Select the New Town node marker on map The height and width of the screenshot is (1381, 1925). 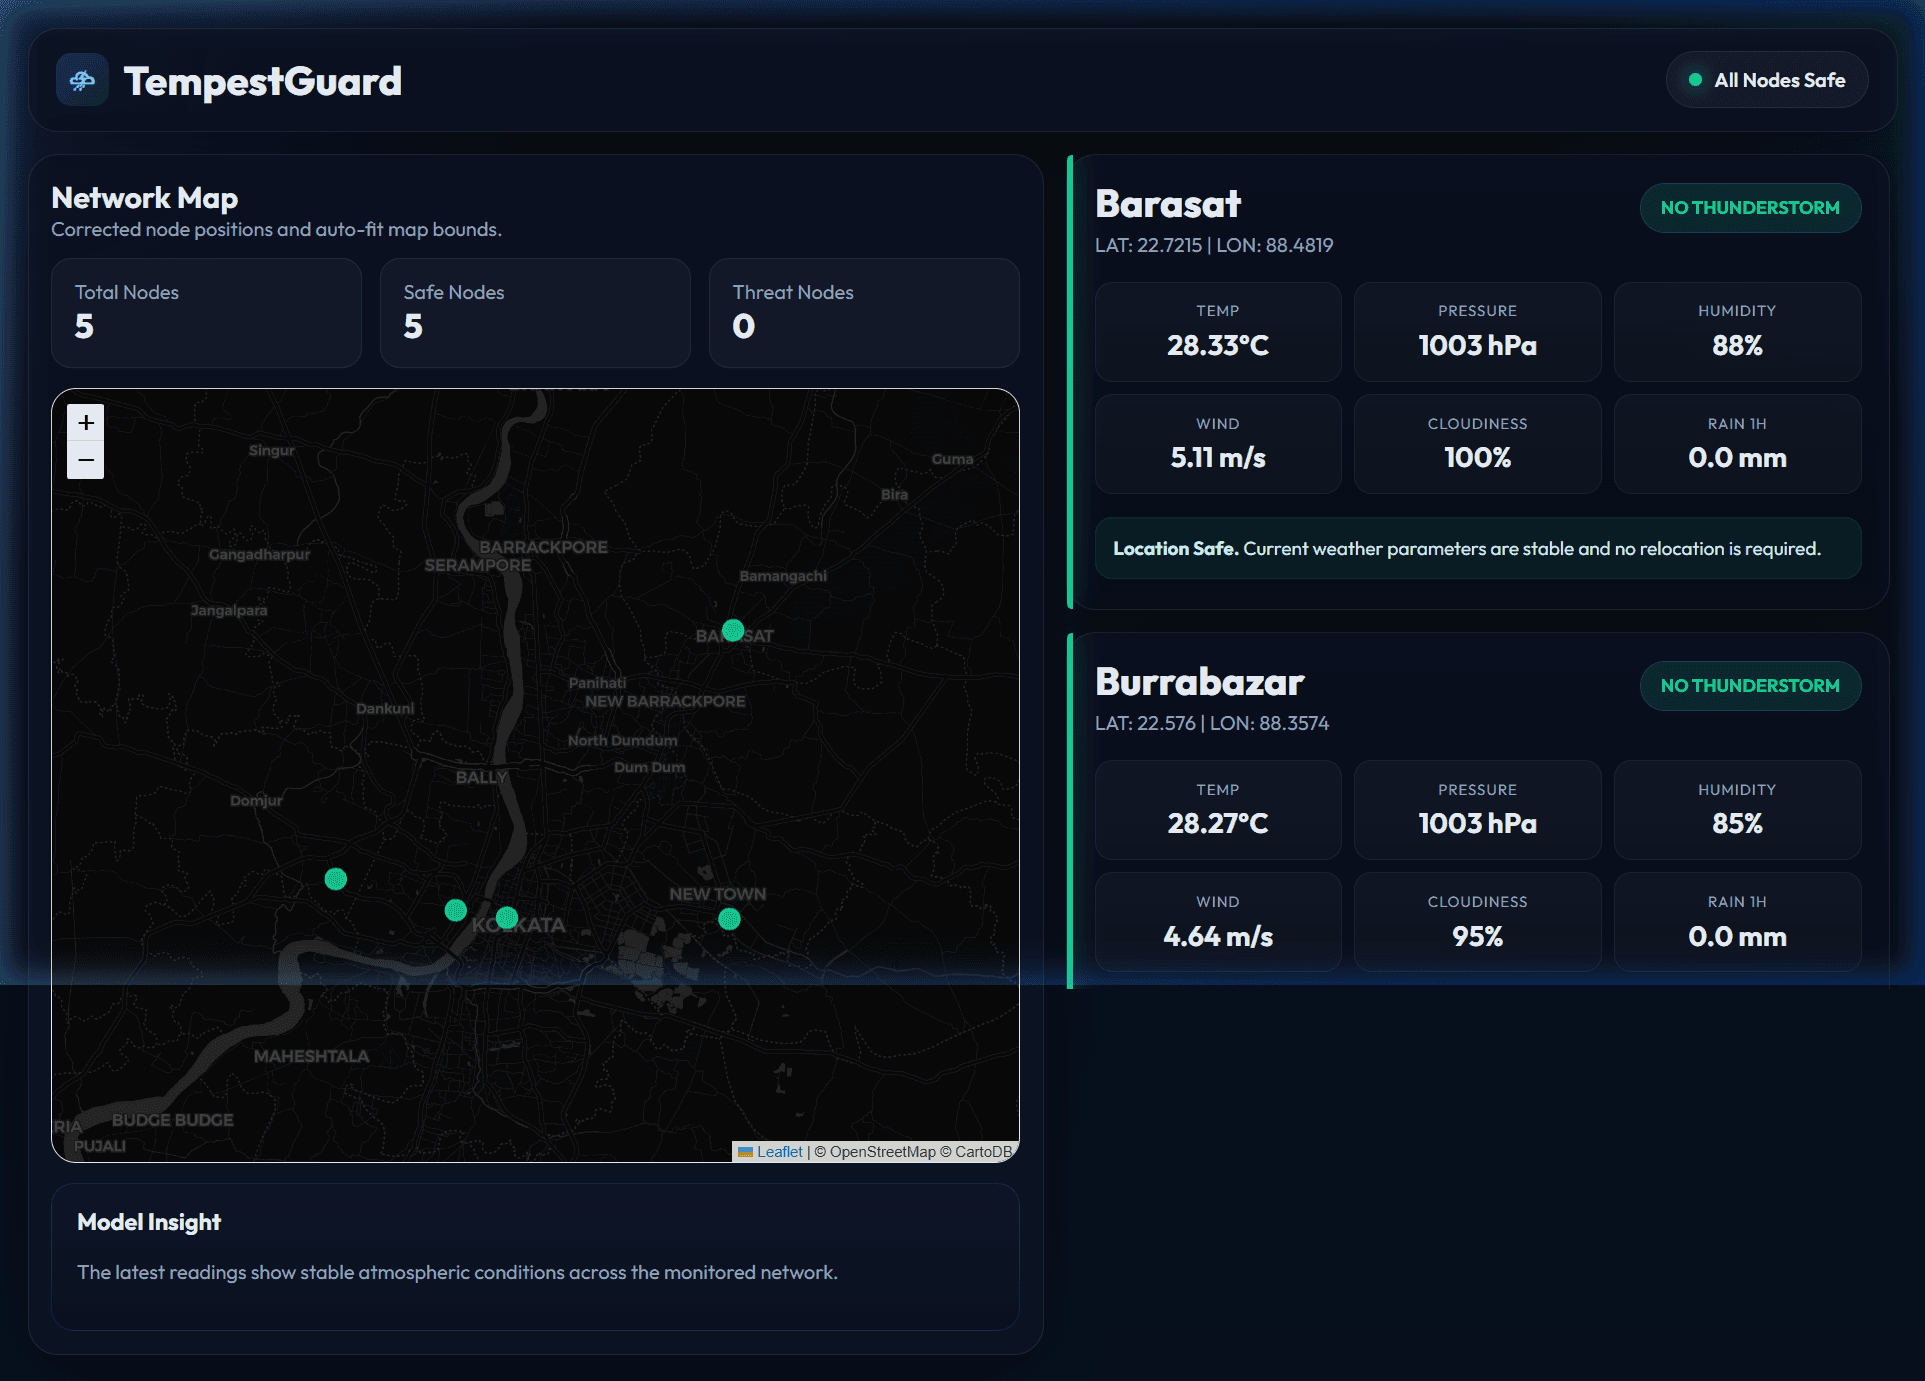729,919
